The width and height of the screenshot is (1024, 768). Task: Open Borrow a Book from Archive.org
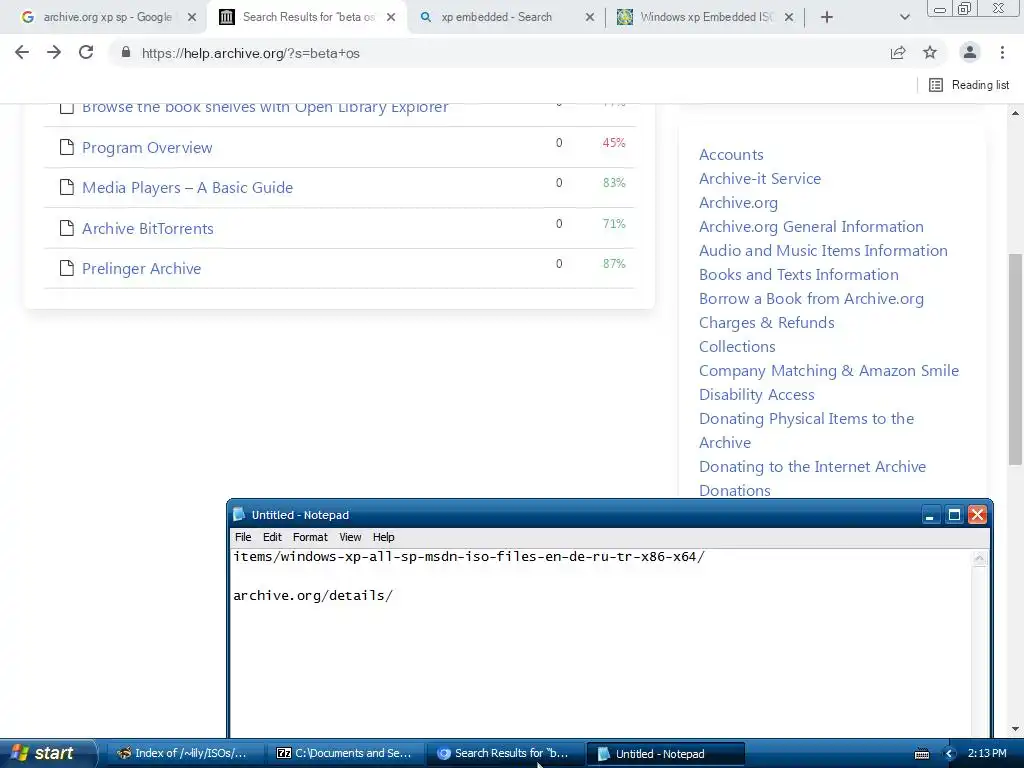[811, 298]
